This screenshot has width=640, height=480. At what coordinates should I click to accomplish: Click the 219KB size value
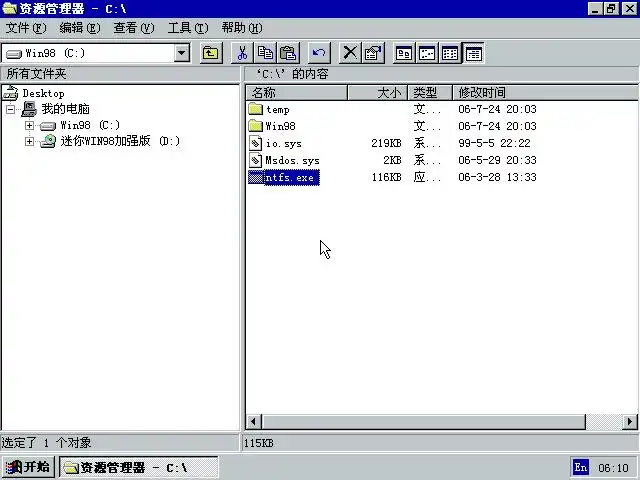point(386,143)
